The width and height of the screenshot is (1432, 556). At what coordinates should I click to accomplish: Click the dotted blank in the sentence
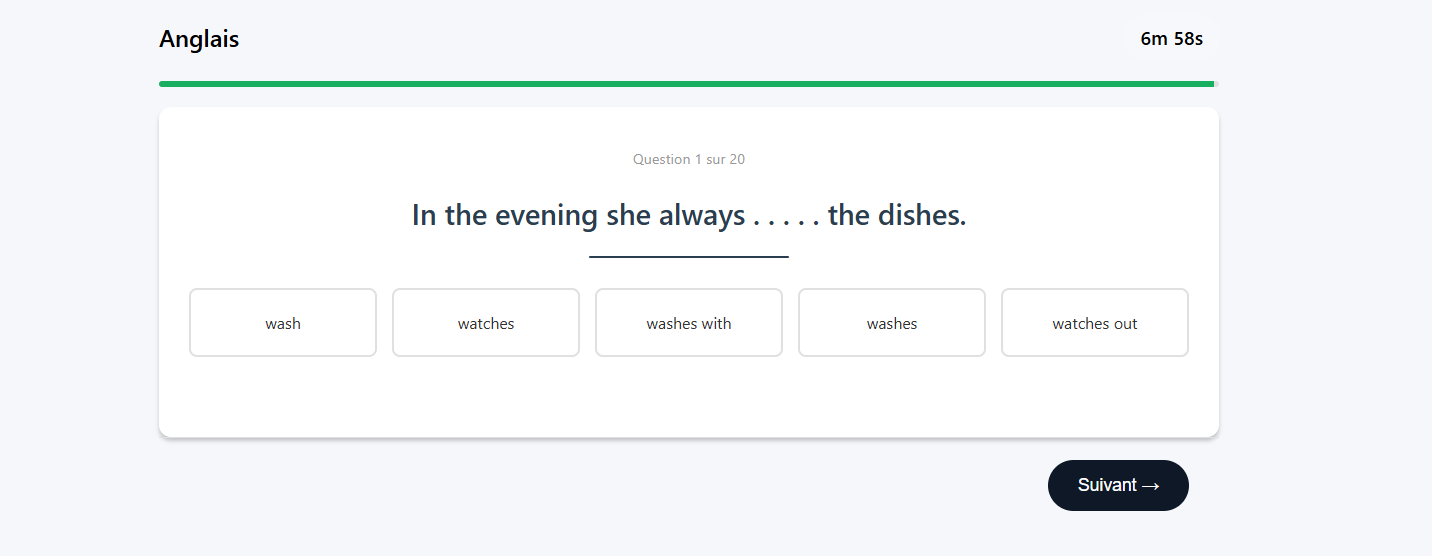click(786, 216)
